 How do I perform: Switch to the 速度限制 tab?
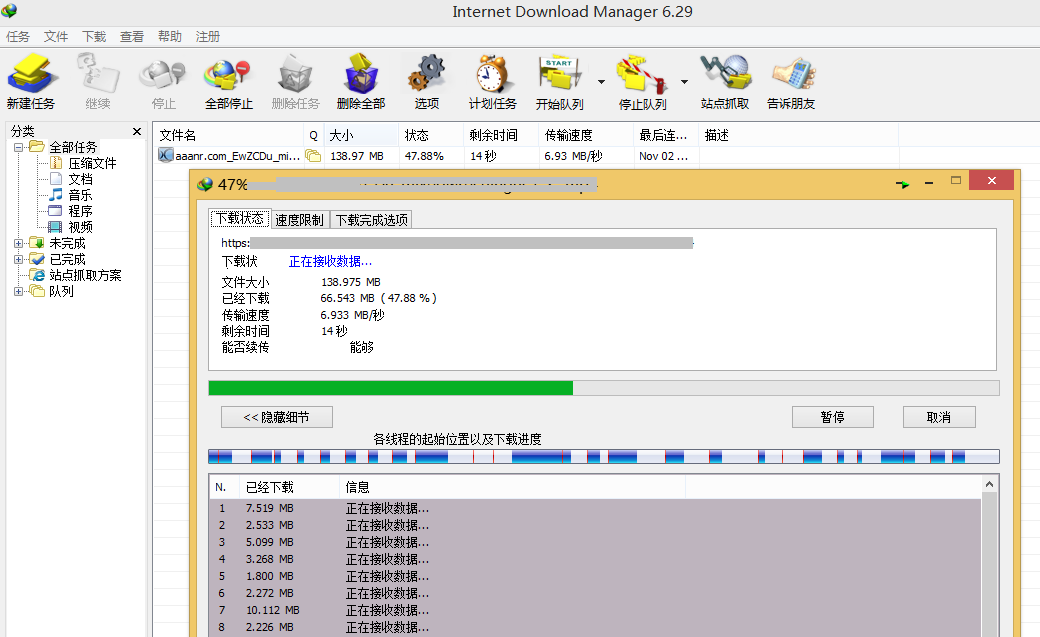(299, 220)
